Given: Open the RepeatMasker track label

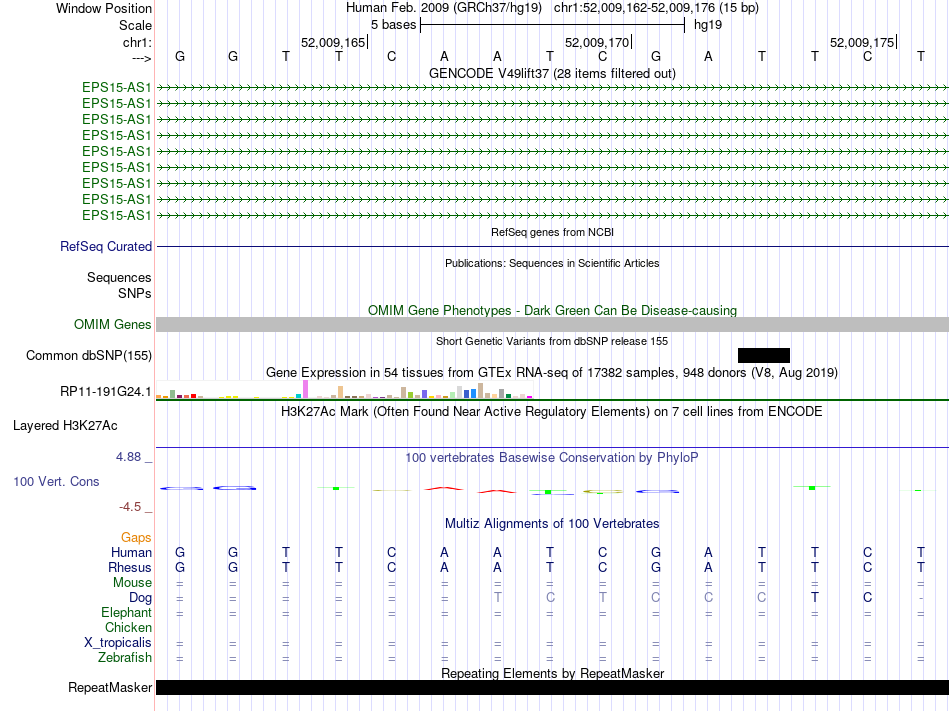Looking at the screenshot, I should 110,687.
